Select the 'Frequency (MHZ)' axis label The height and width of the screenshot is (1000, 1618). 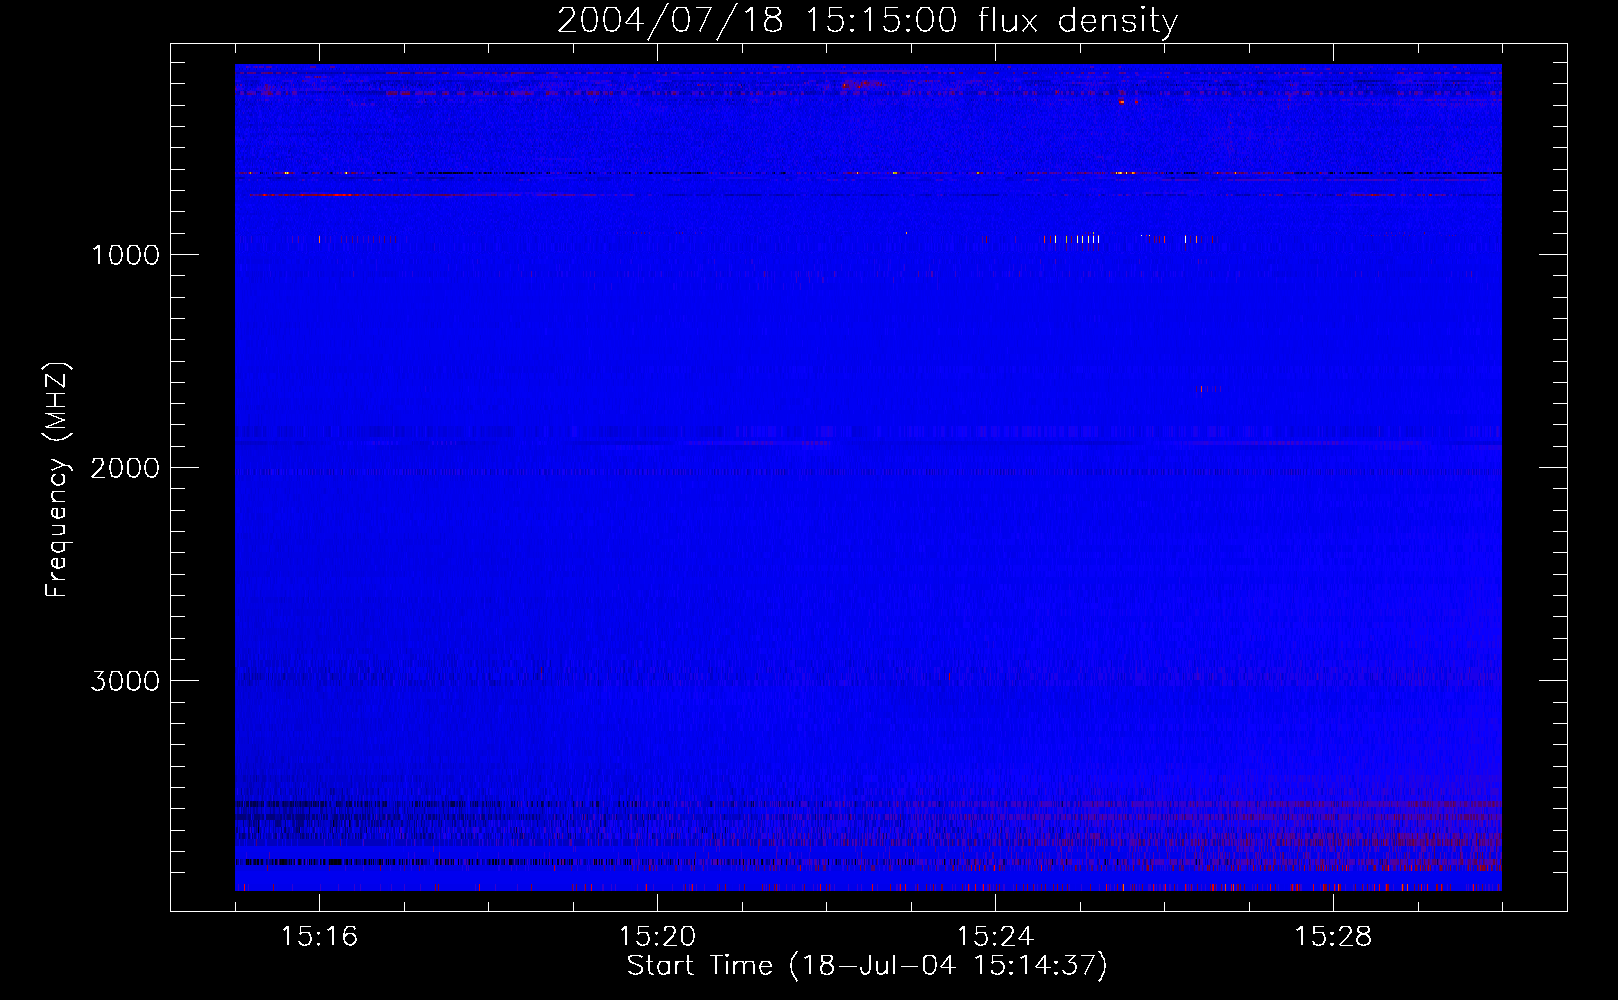57,480
